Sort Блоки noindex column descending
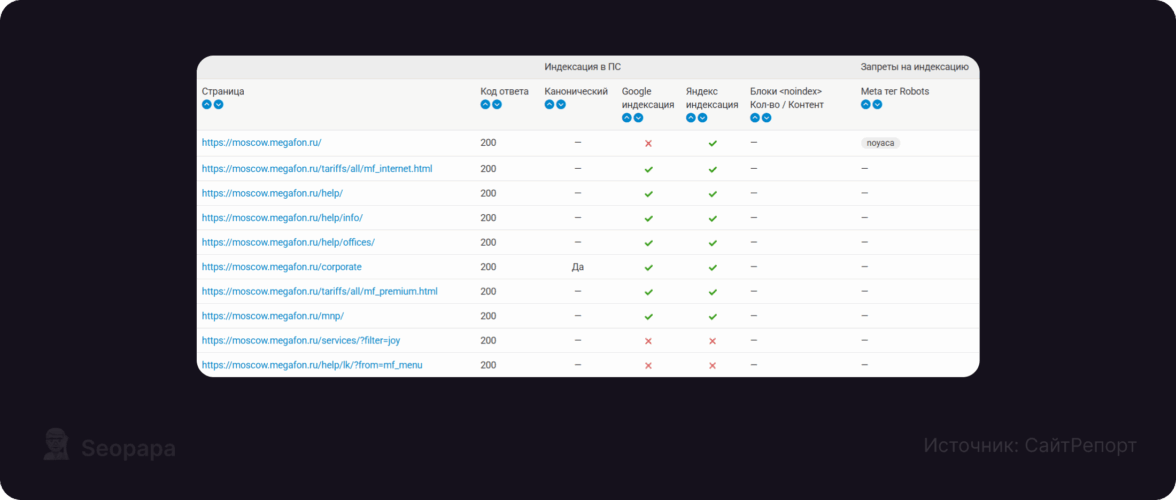This screenshot has width=1176, height=500. coord(767,117)
